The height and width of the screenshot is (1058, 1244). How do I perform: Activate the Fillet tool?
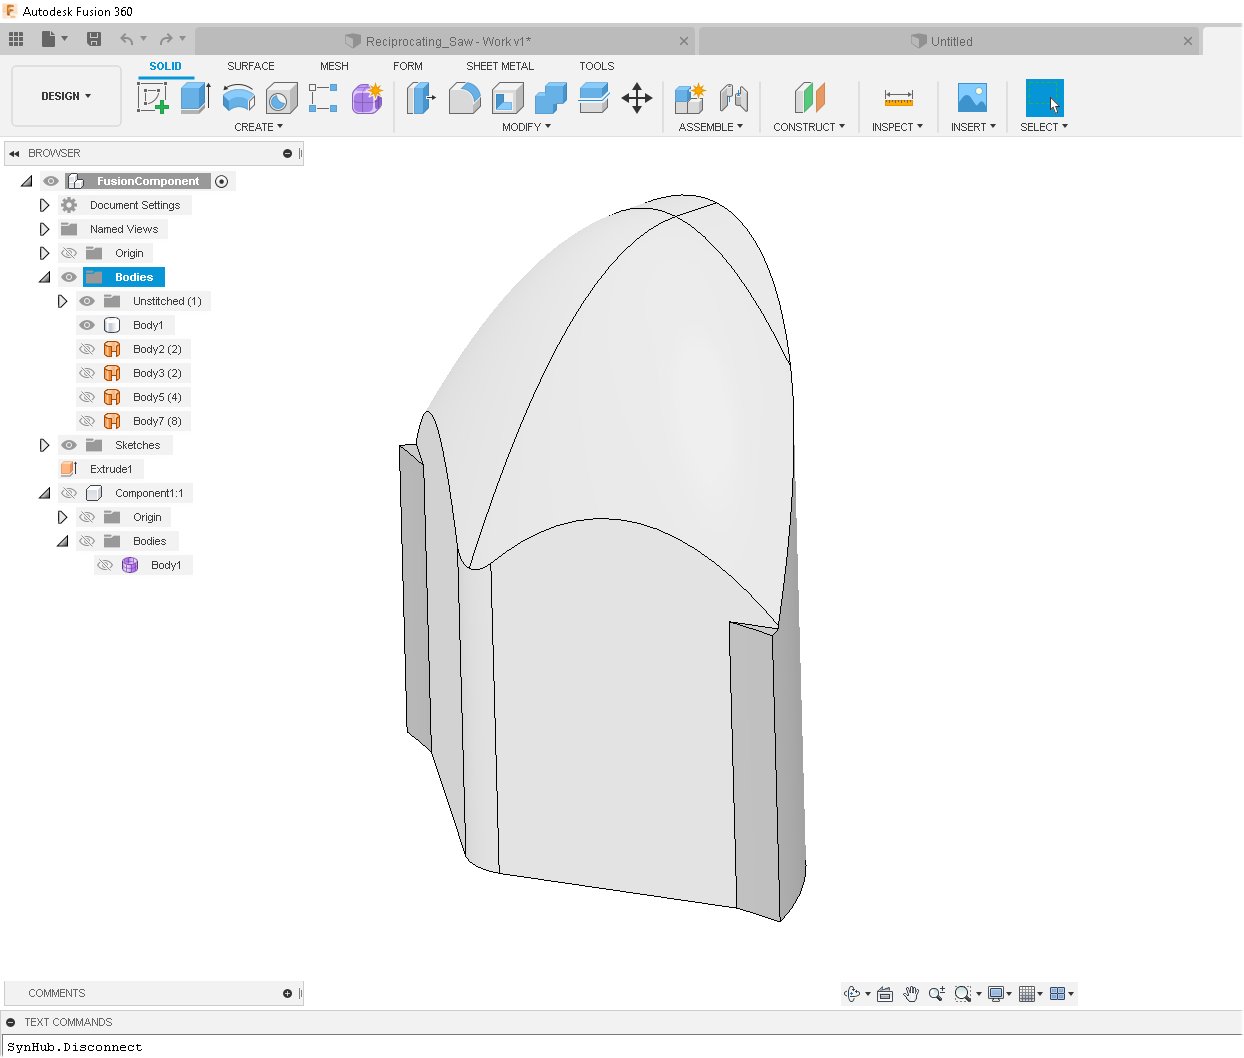(x=464, y=98)
